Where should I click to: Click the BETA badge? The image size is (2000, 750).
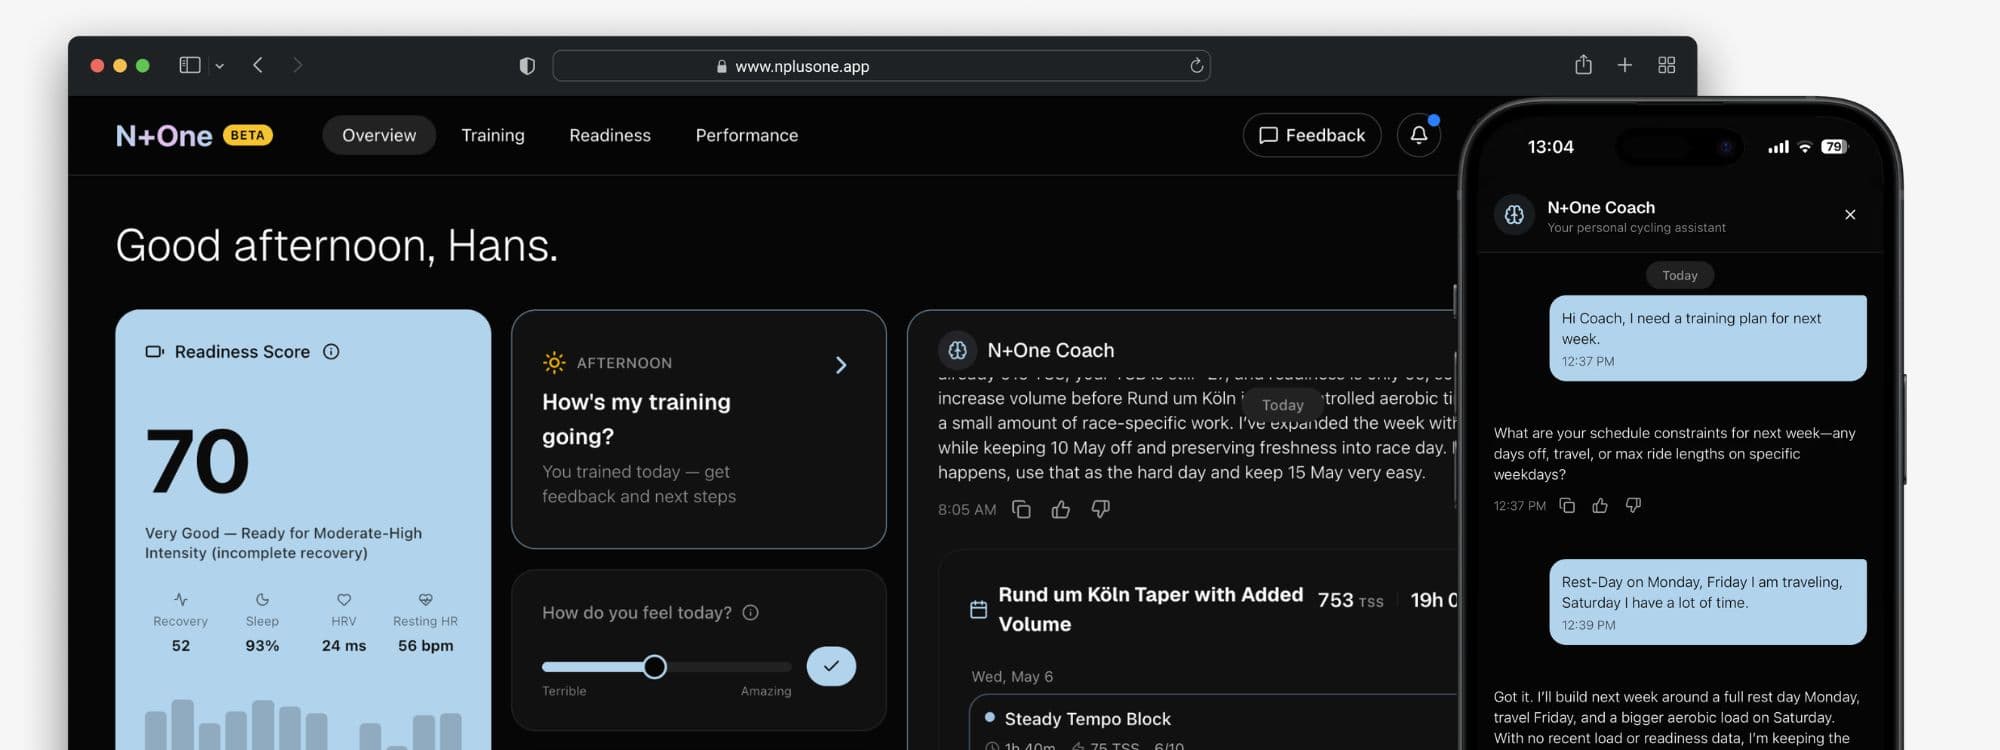(247, 135)
